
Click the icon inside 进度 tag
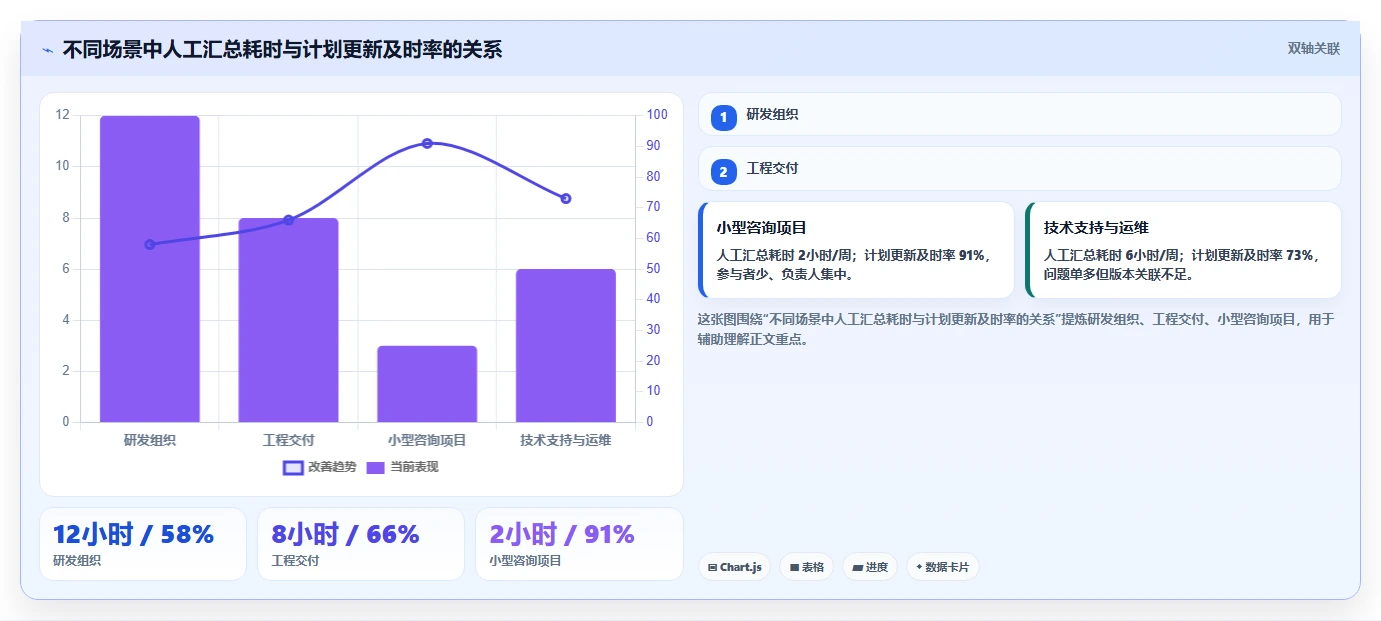point(857,568)
